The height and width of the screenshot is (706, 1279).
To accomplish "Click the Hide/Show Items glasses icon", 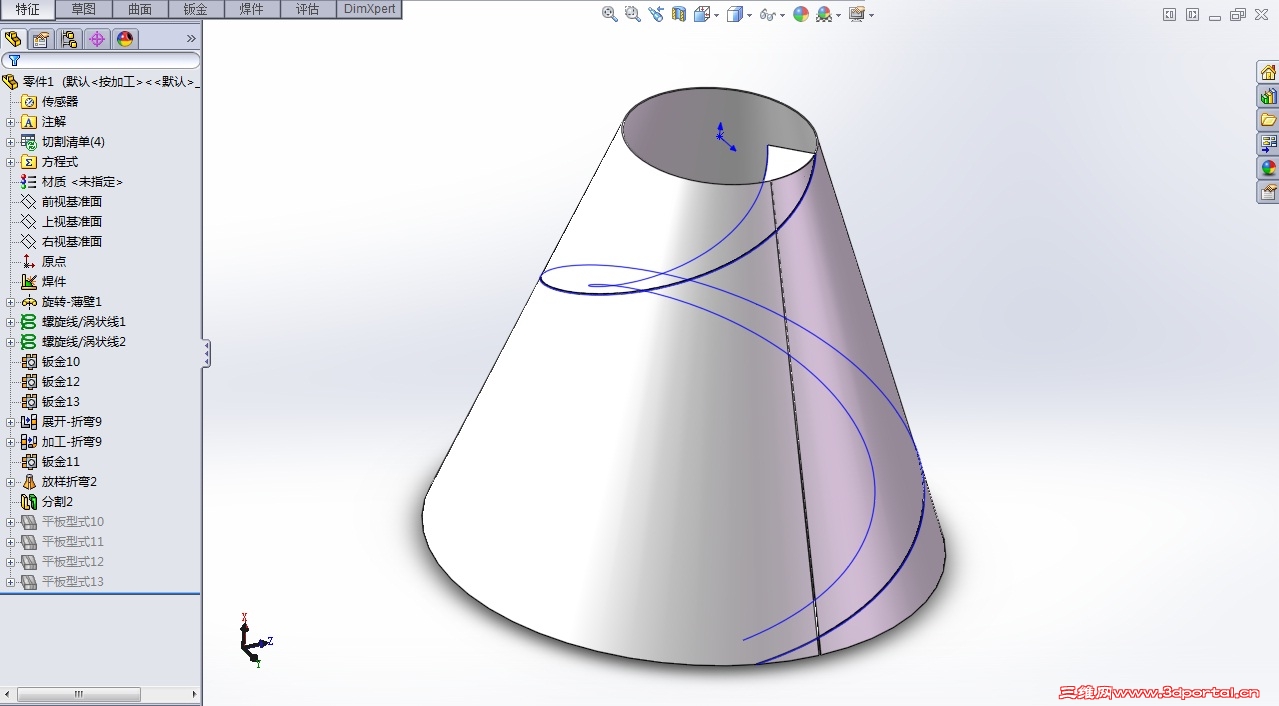I will [768, 14].
